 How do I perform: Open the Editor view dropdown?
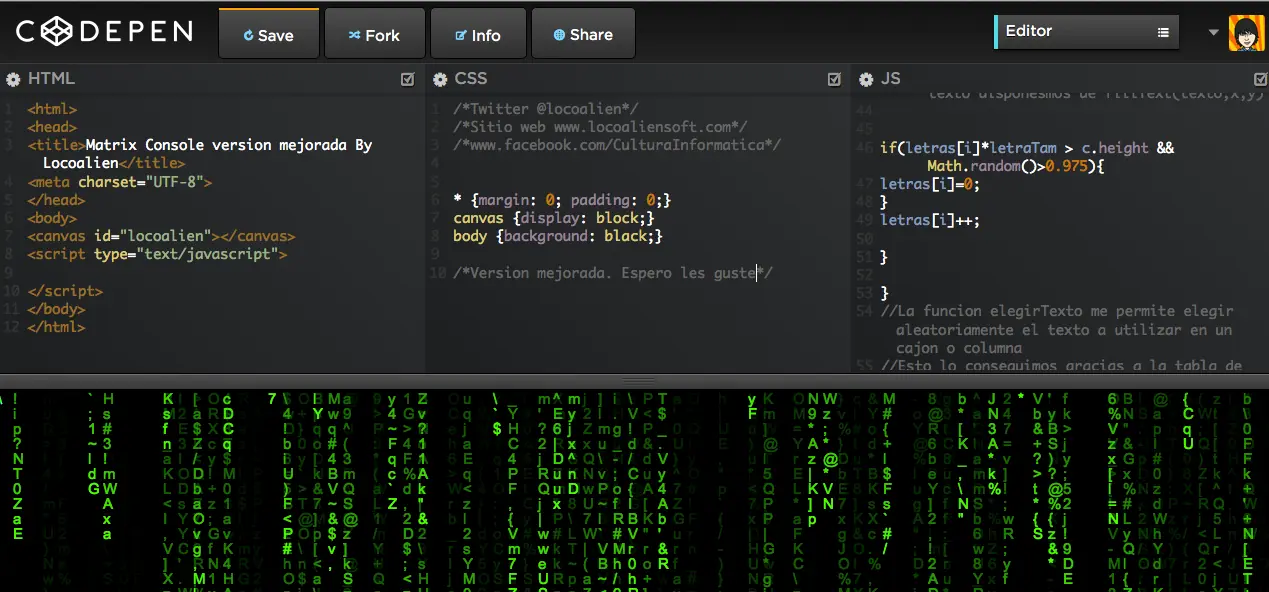tap(1087, 32)
